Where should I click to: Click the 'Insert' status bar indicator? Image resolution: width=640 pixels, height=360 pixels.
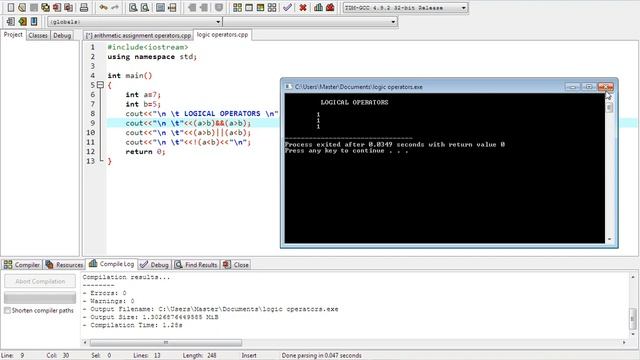pos(249,356)
